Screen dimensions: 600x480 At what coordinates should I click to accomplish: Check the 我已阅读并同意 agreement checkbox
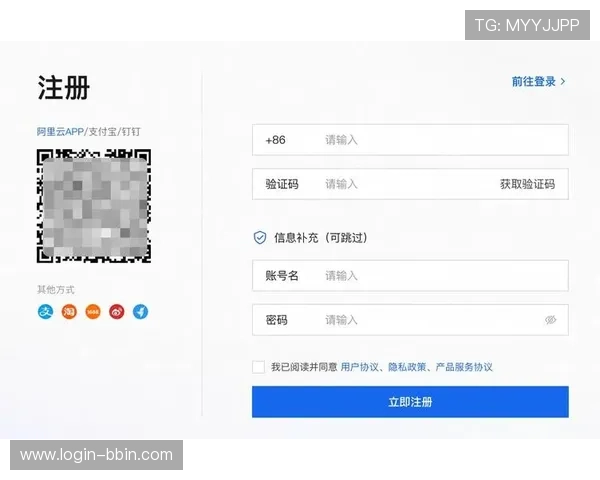point(258,367)
